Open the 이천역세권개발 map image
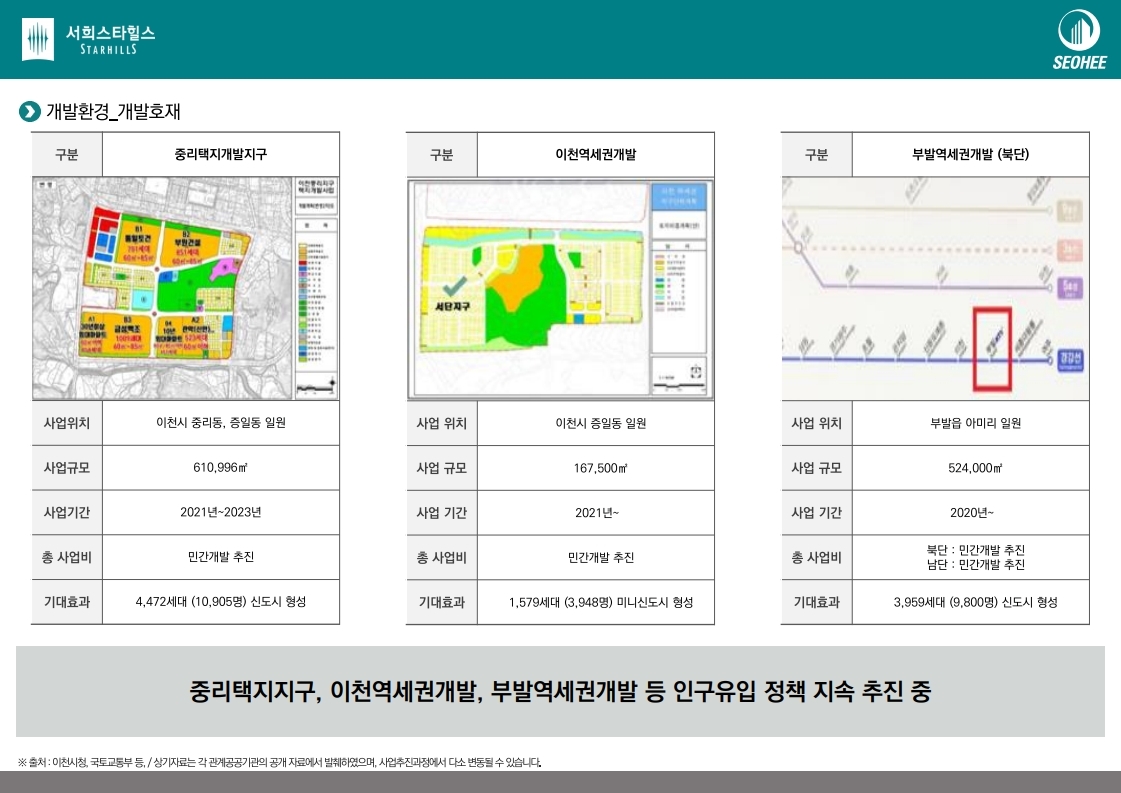1121x793 pixels. pos(560,289)
